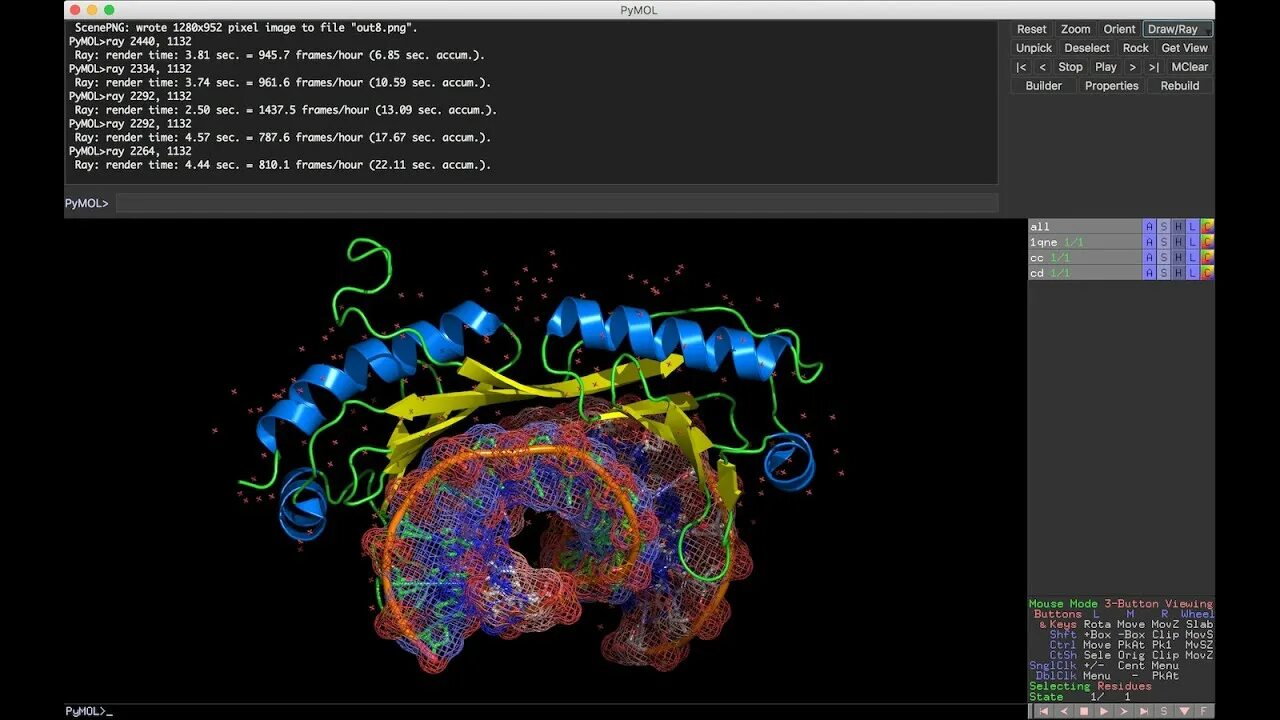
Task: Open Action menu for object cd
Action: tap(1149, 273)
